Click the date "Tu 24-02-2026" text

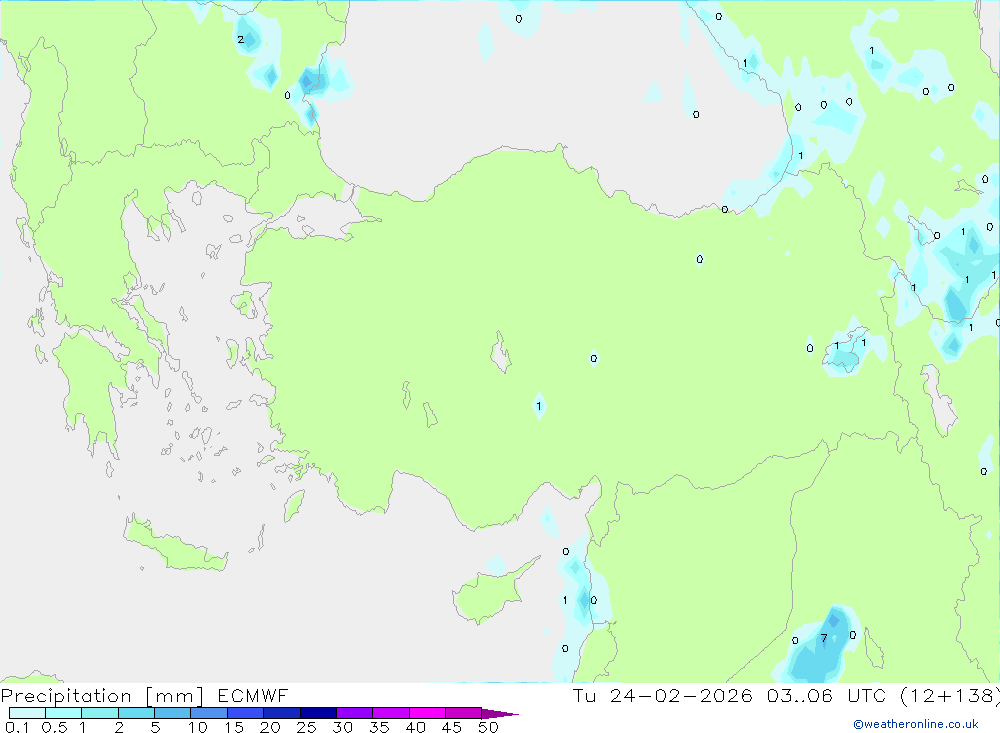[662, 695]
